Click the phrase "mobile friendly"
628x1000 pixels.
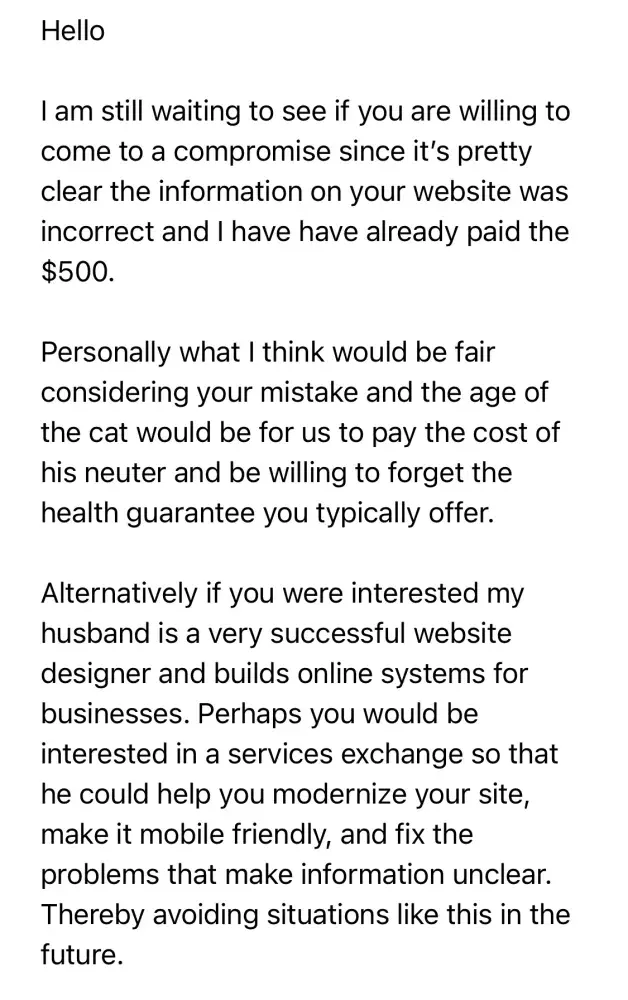[x=219, y=833]
